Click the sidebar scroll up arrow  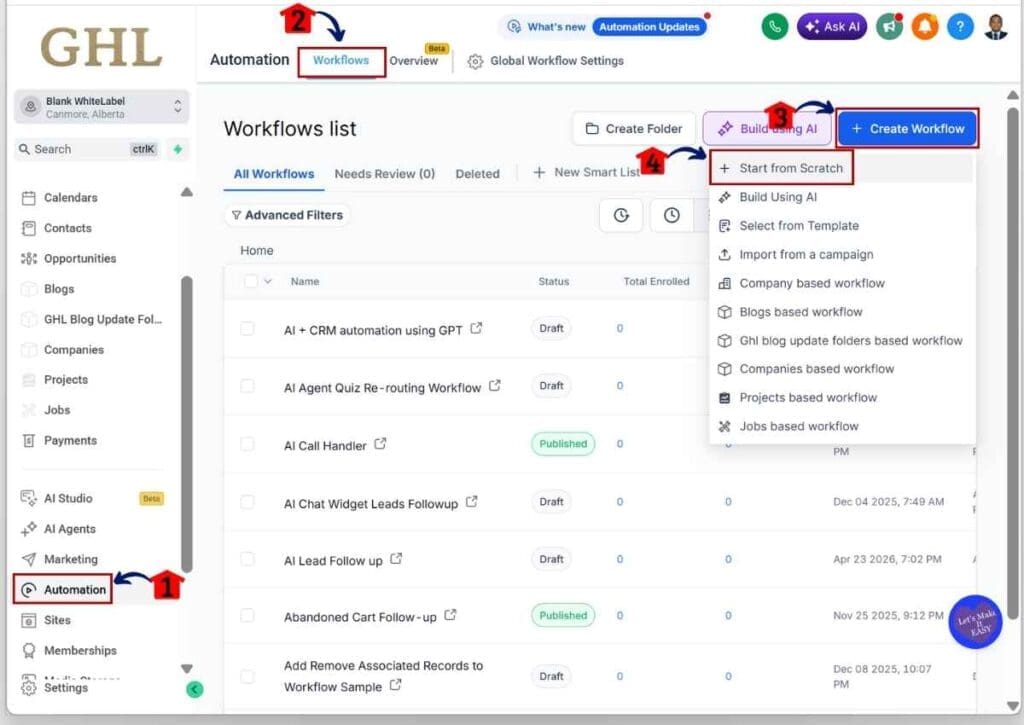tap(187, 192)
